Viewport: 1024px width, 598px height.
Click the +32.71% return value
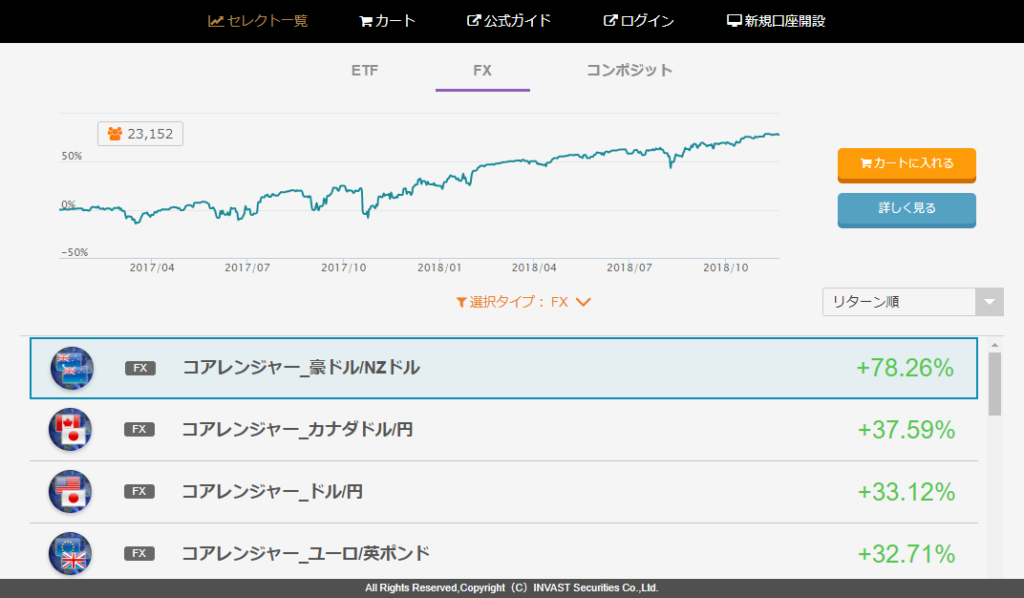pos(906,554)
